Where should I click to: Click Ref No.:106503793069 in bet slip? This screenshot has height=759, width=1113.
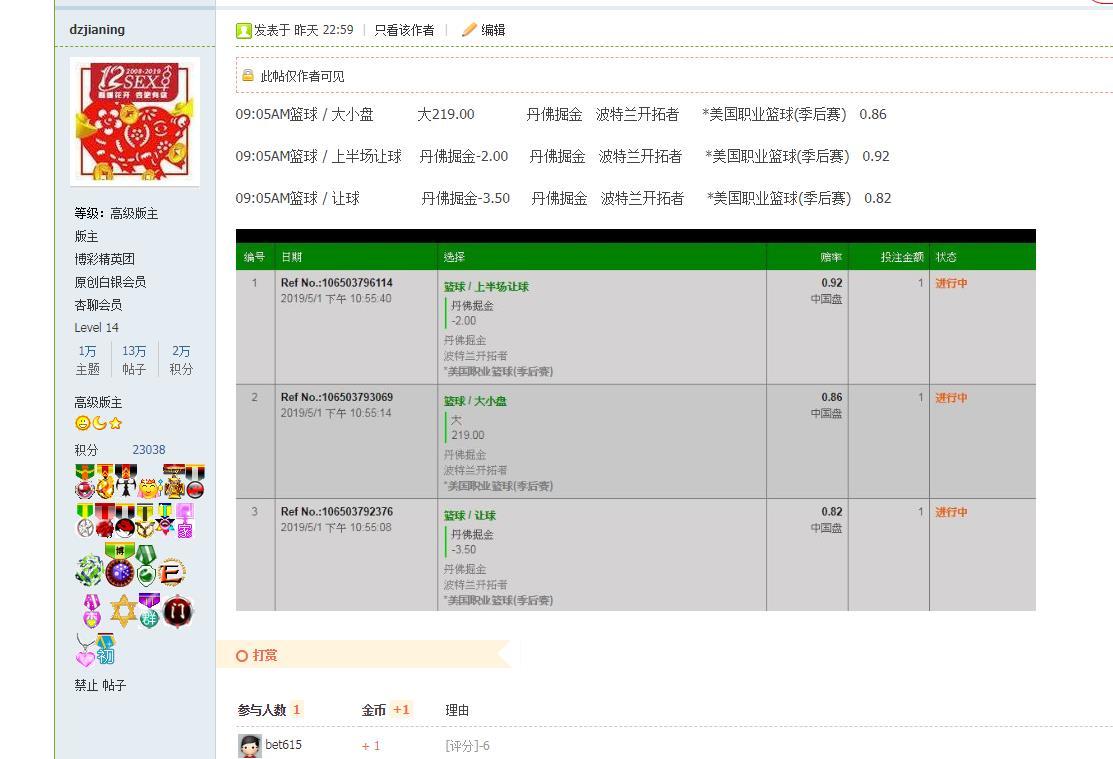tap(336, 397)
